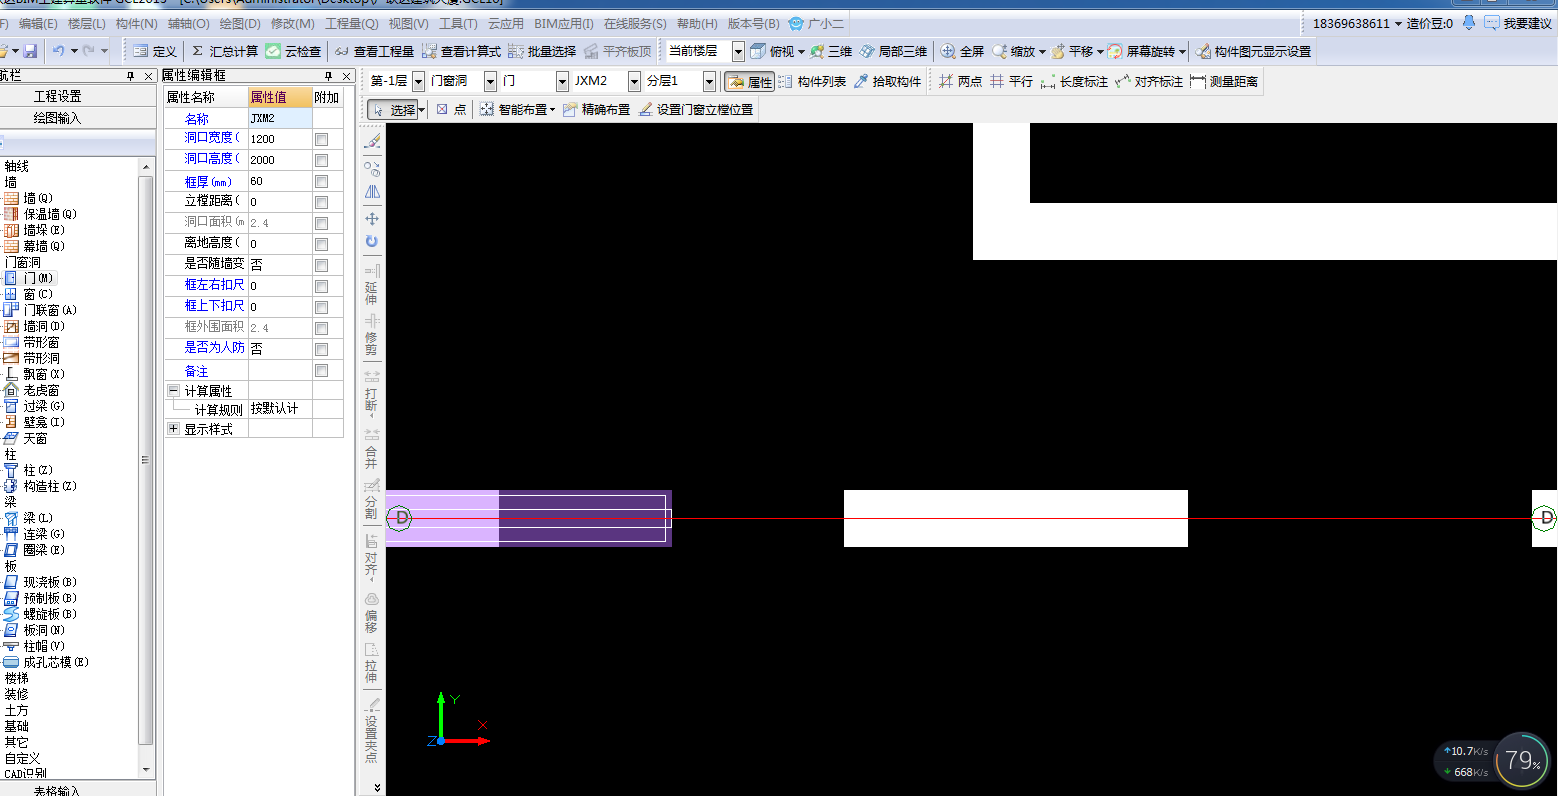
Task: Open the 工程量(Q) menu
Action: point(352,23)
